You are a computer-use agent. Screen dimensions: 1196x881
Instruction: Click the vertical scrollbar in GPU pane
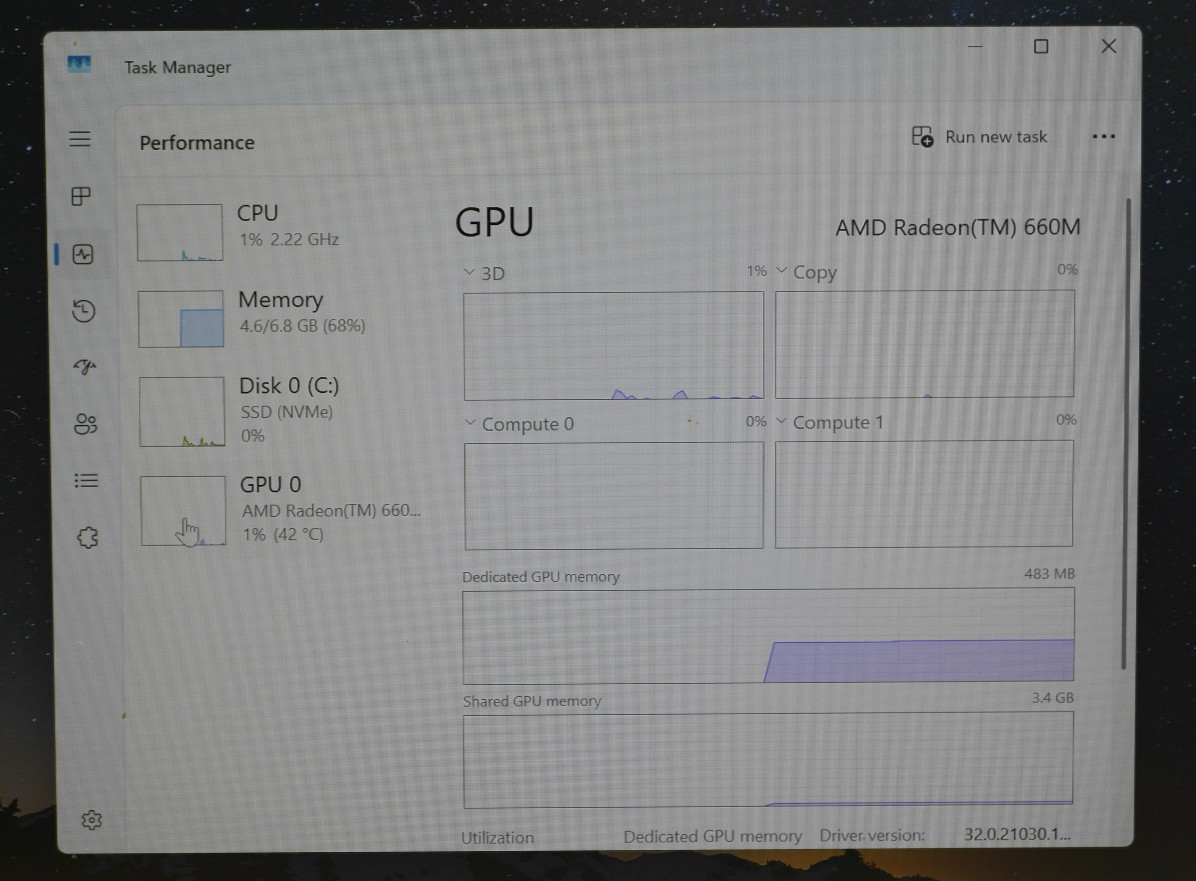(1126, 435)
